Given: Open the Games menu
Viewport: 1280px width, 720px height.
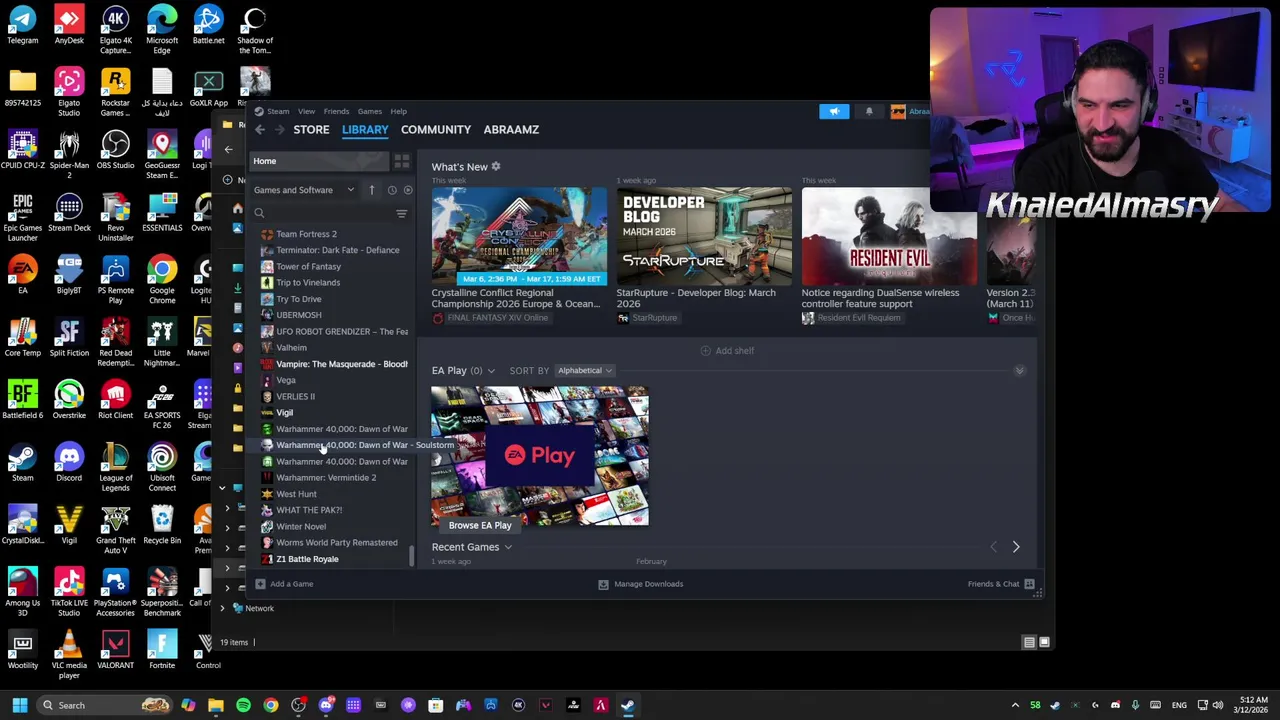Looking at the screenshot, I should pyautogui.click(x=369, y=111).
